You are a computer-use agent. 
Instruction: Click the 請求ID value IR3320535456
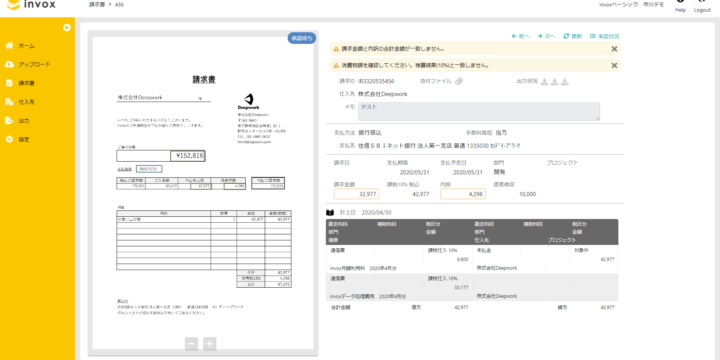pos(376,81)
